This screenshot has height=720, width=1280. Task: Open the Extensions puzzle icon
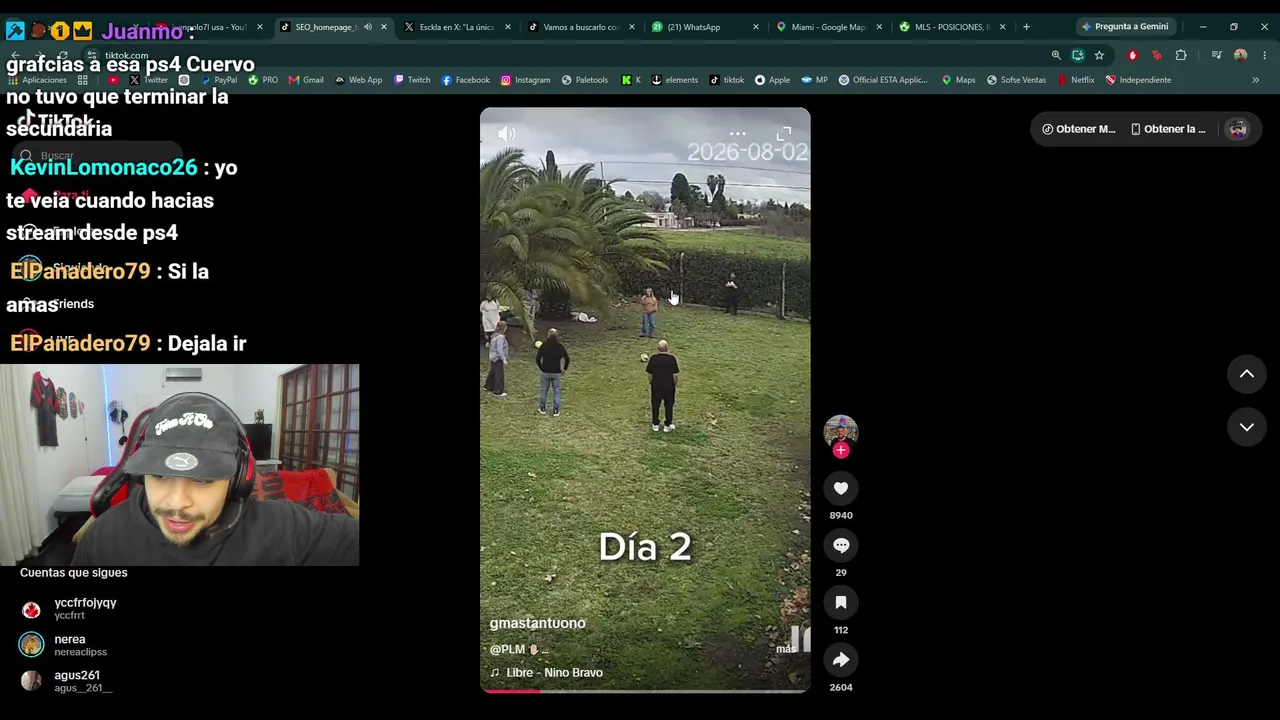click(x=1181, y=55)
